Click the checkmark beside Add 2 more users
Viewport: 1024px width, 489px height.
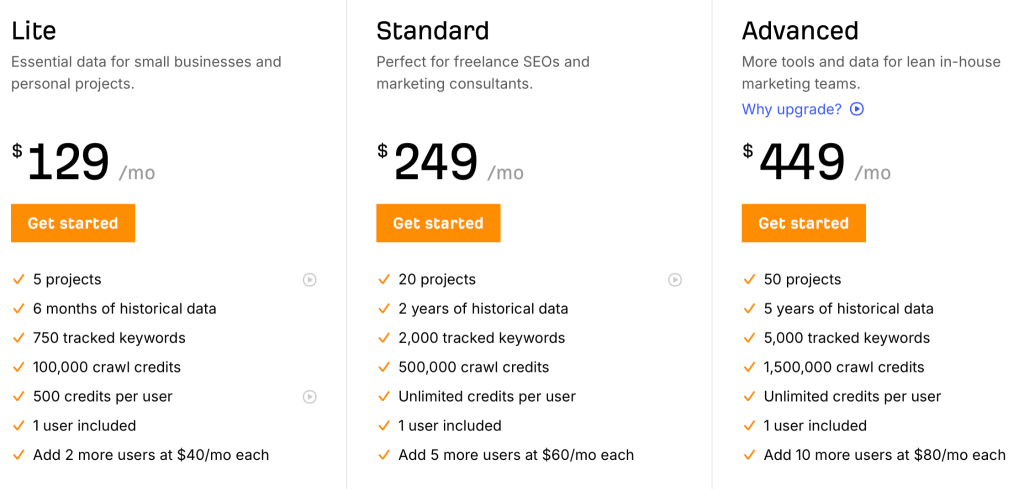18,455
